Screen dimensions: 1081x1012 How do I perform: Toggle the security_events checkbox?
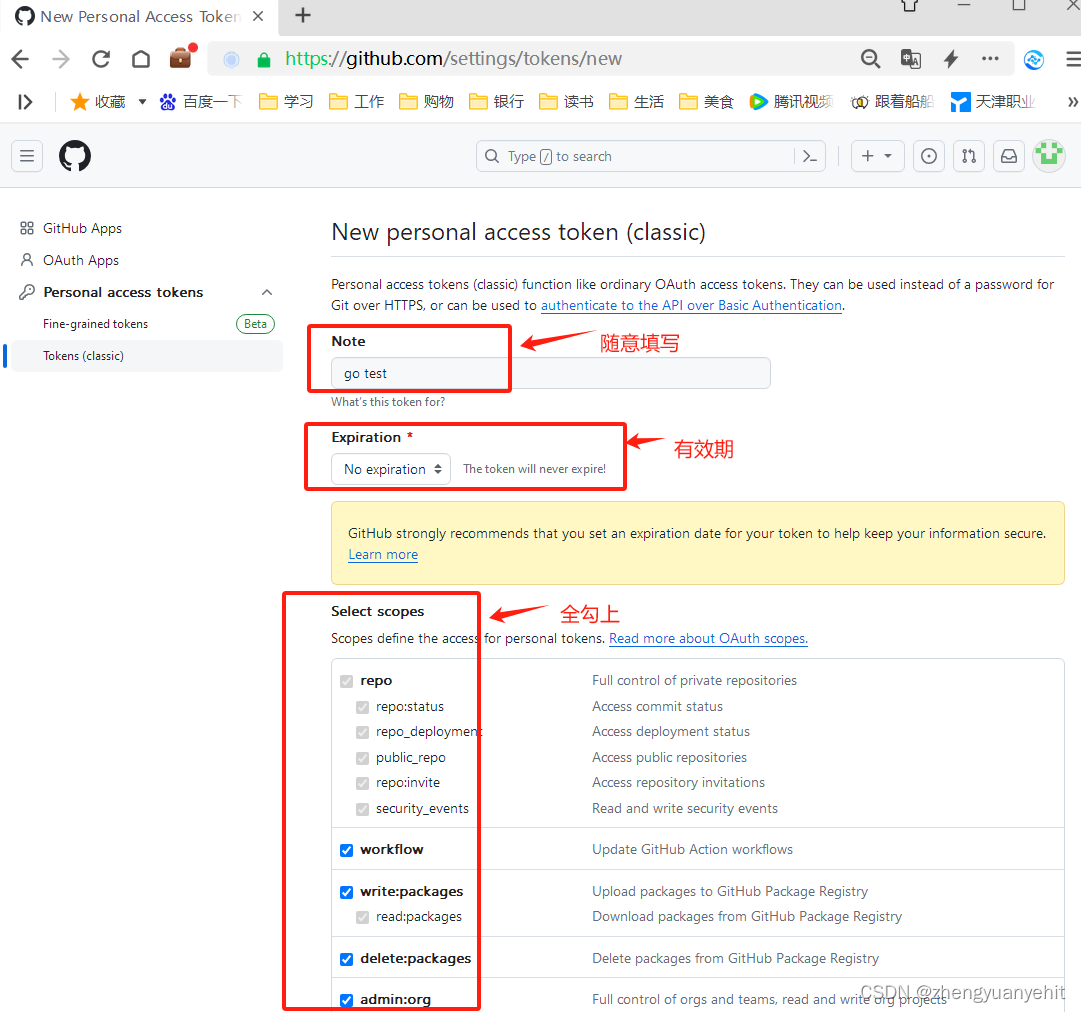pyautogui.click(x=363, y=809)
